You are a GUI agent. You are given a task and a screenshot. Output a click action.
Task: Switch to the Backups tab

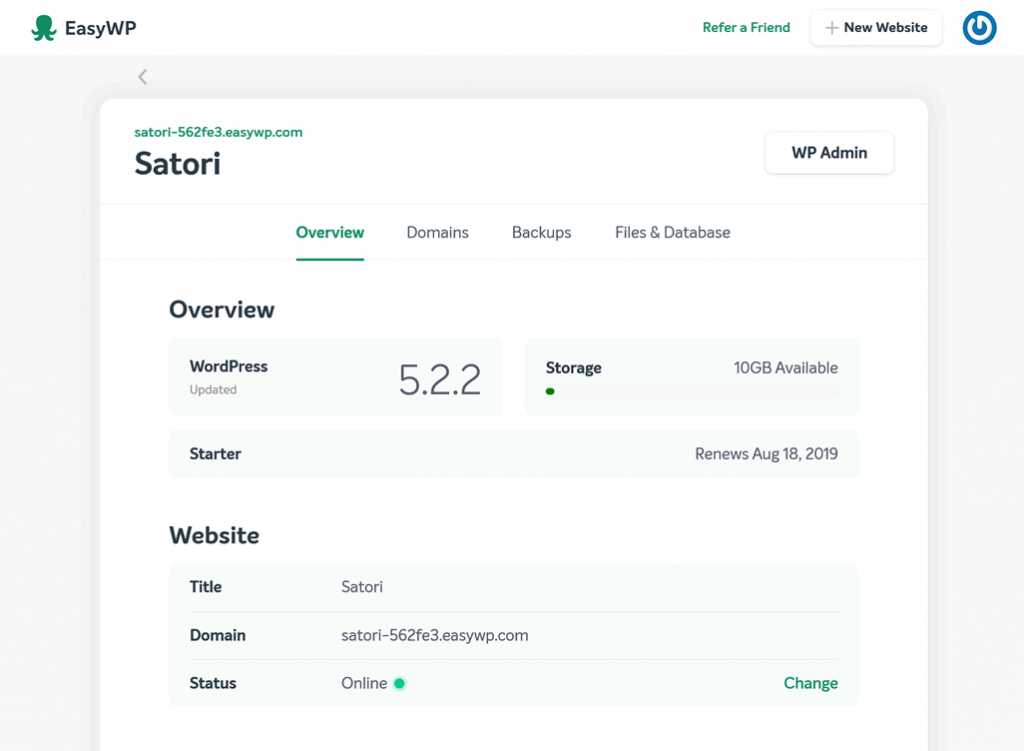click(x=541, y=232)
